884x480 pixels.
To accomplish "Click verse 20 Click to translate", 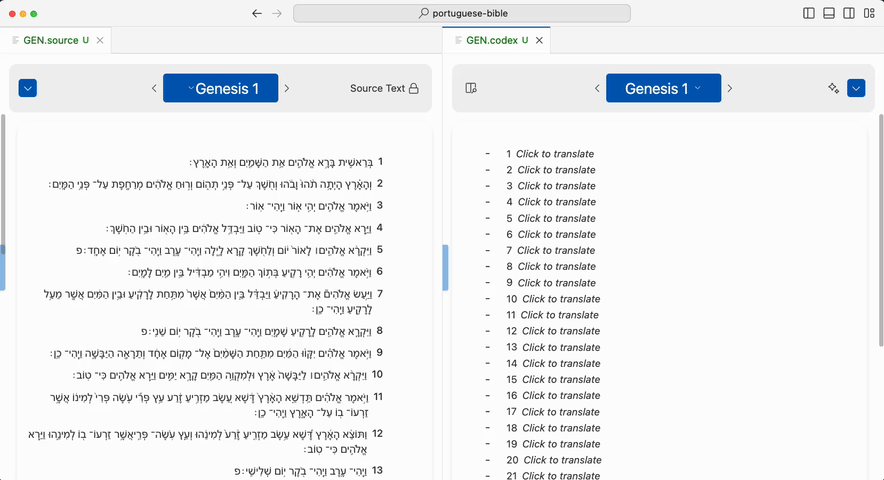I will 562,460.
